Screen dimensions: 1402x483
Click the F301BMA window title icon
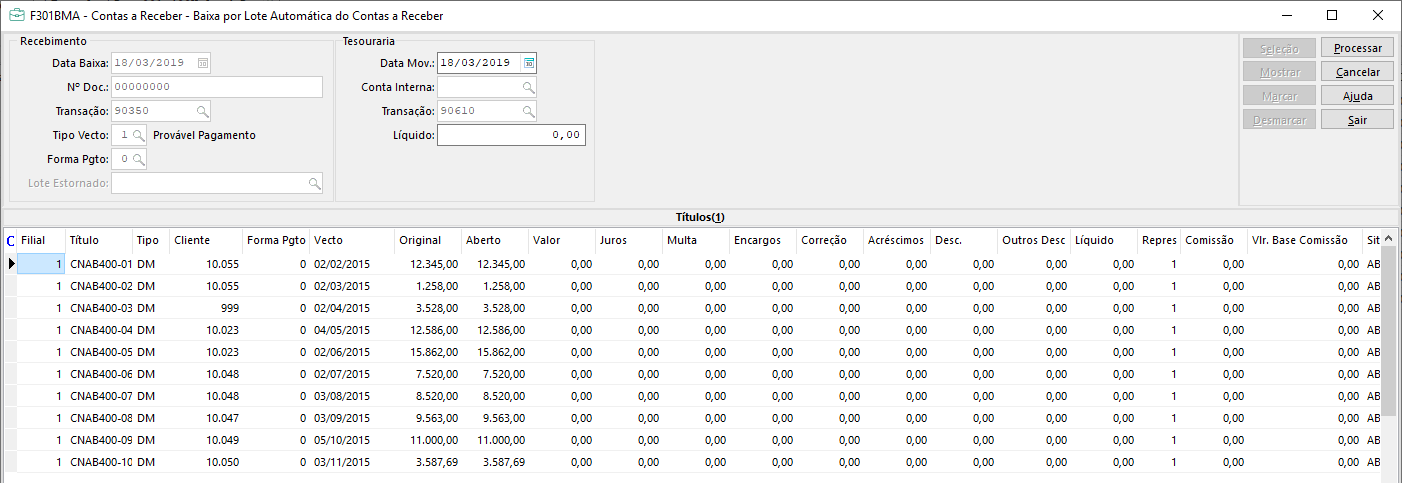[x=16, y=15]
